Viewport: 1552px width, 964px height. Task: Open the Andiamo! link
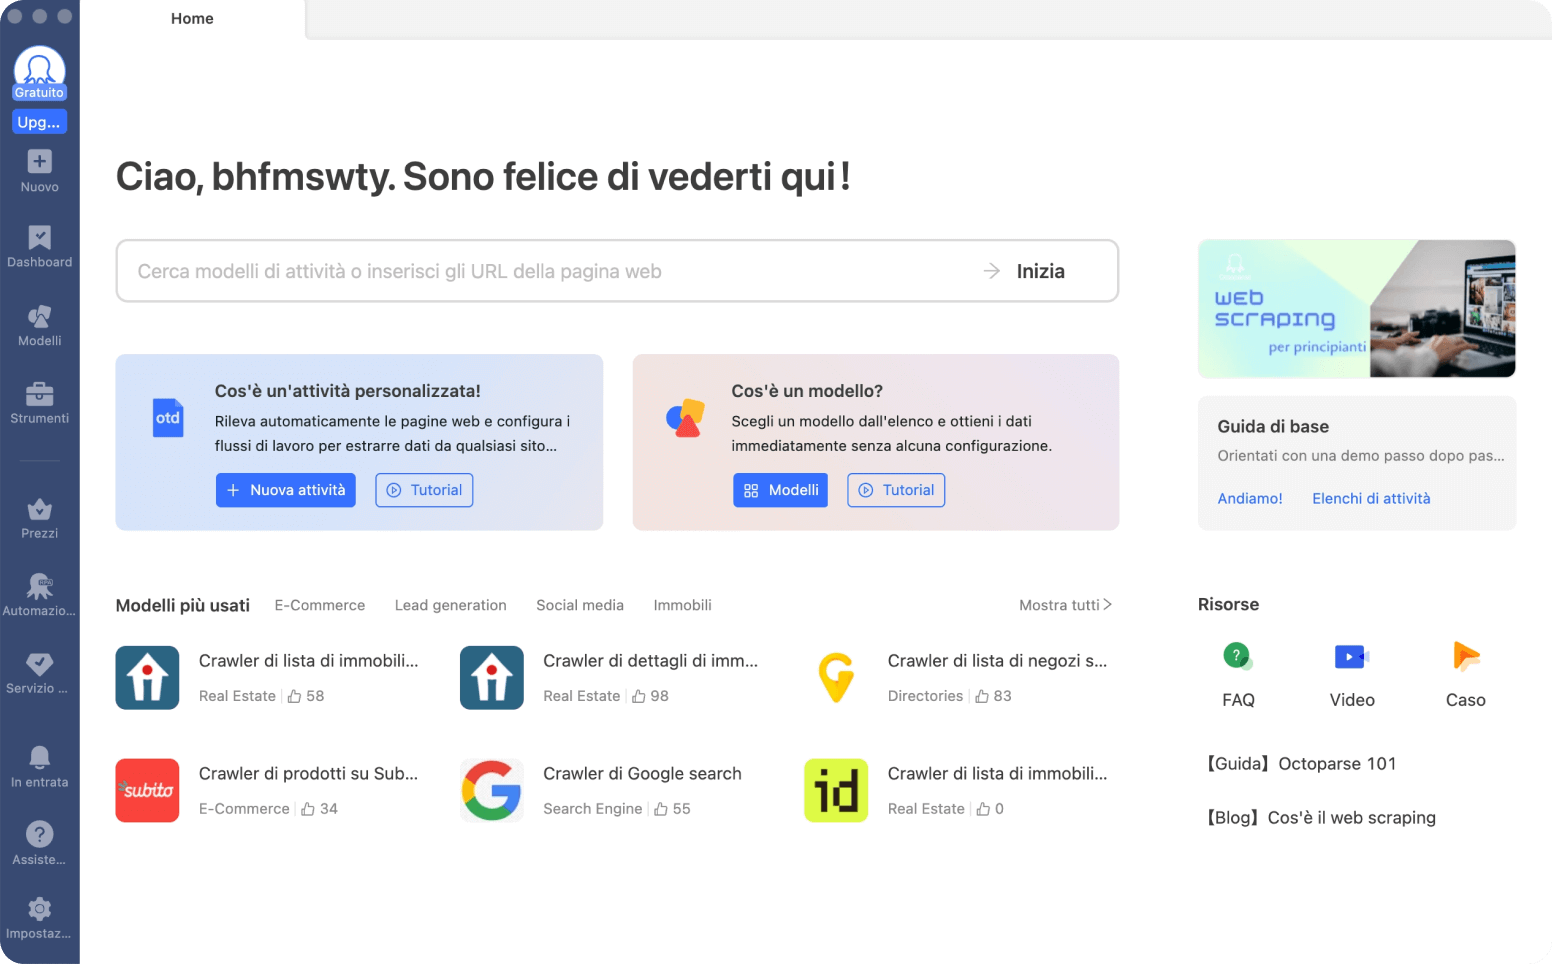tap(1250, 498)
